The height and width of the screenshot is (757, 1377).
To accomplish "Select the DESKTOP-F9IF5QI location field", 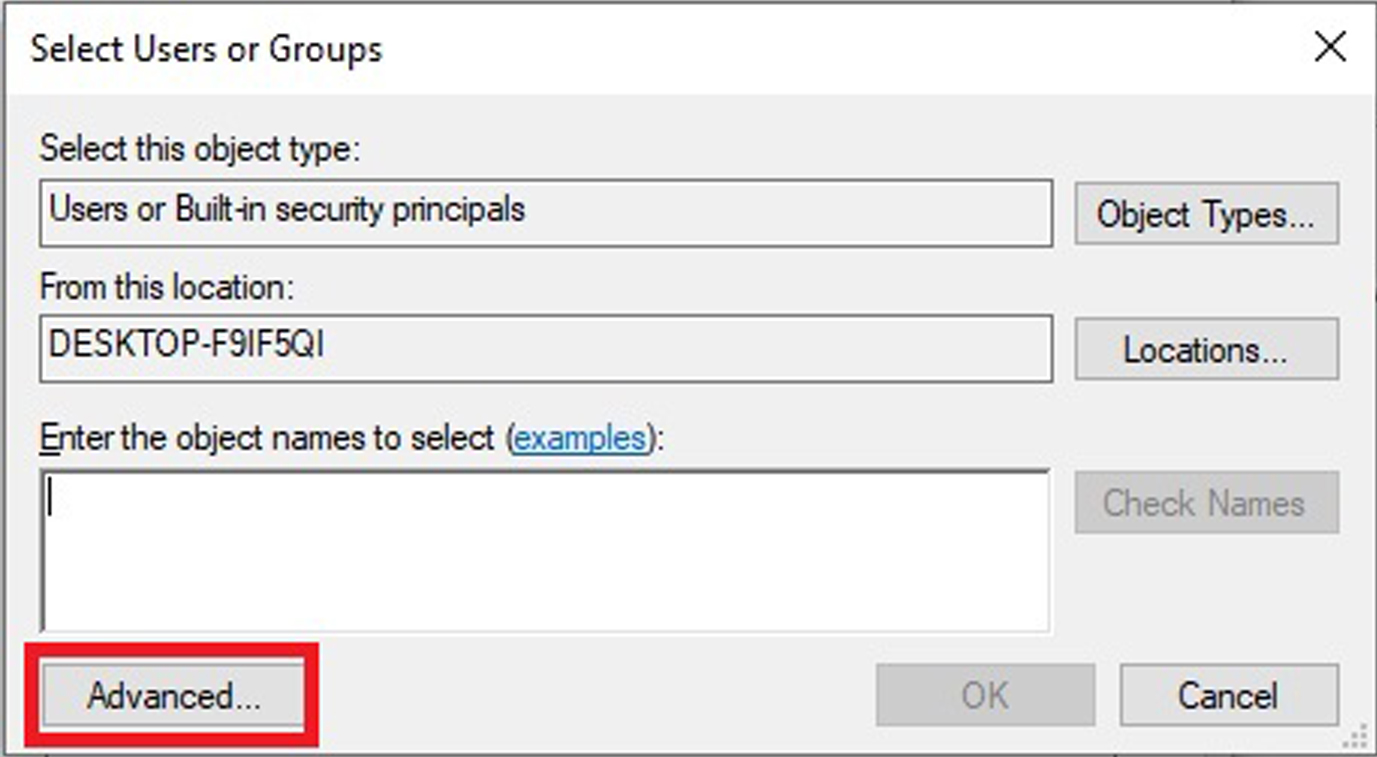I will tap(545, 348).
